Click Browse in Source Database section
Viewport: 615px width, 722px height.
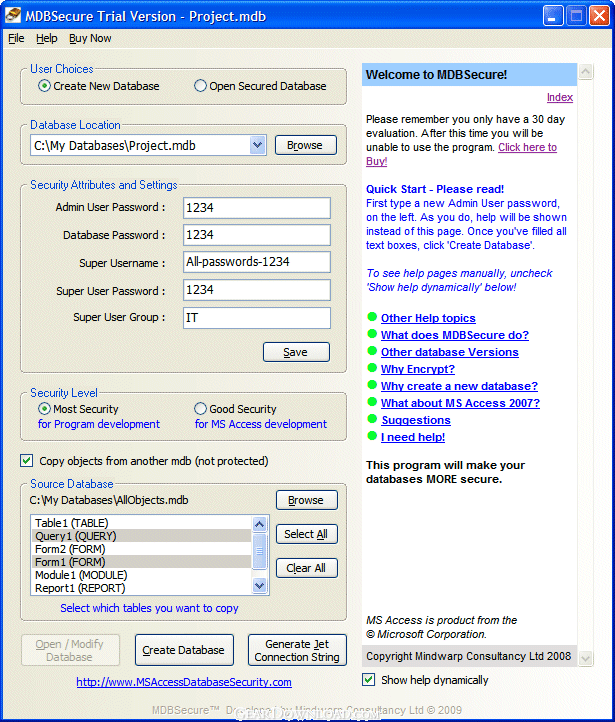(x=307, y=501)
